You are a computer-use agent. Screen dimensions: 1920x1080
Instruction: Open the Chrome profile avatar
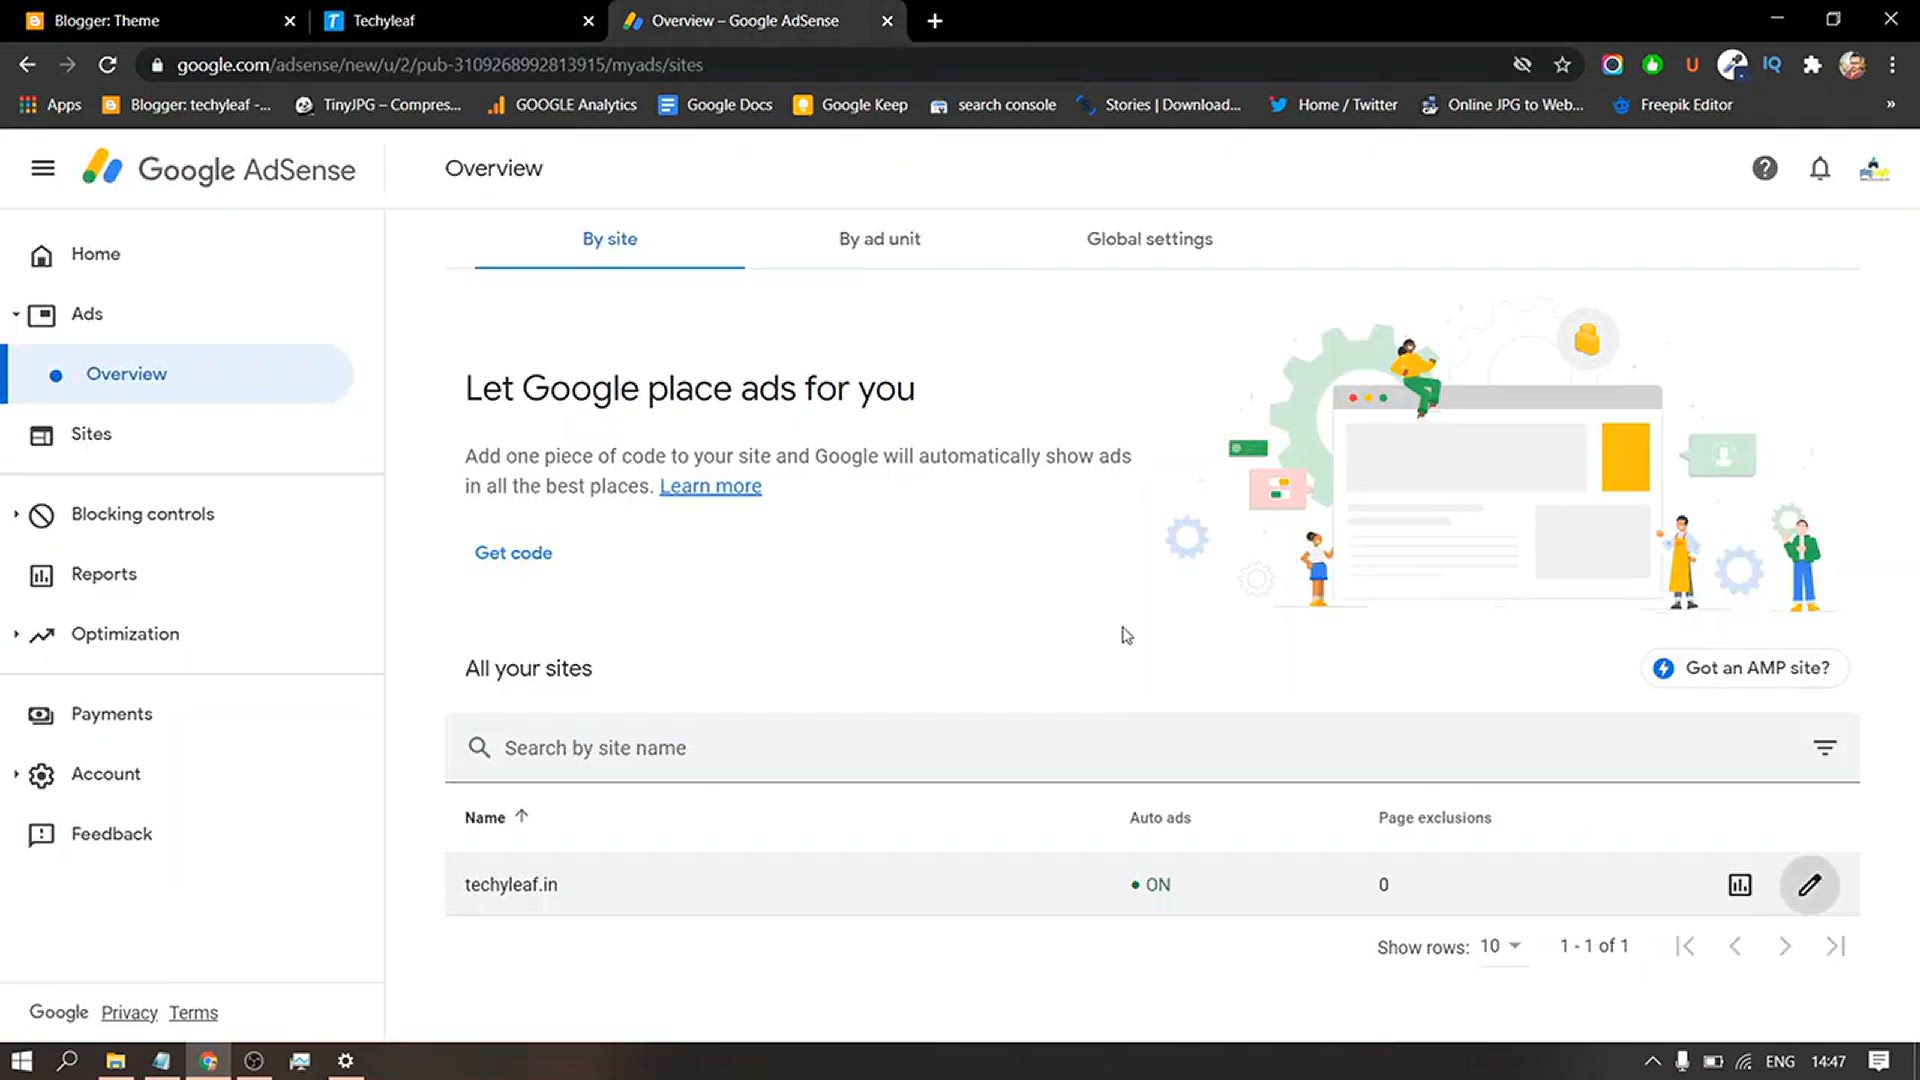click(x=1852, y=65)
